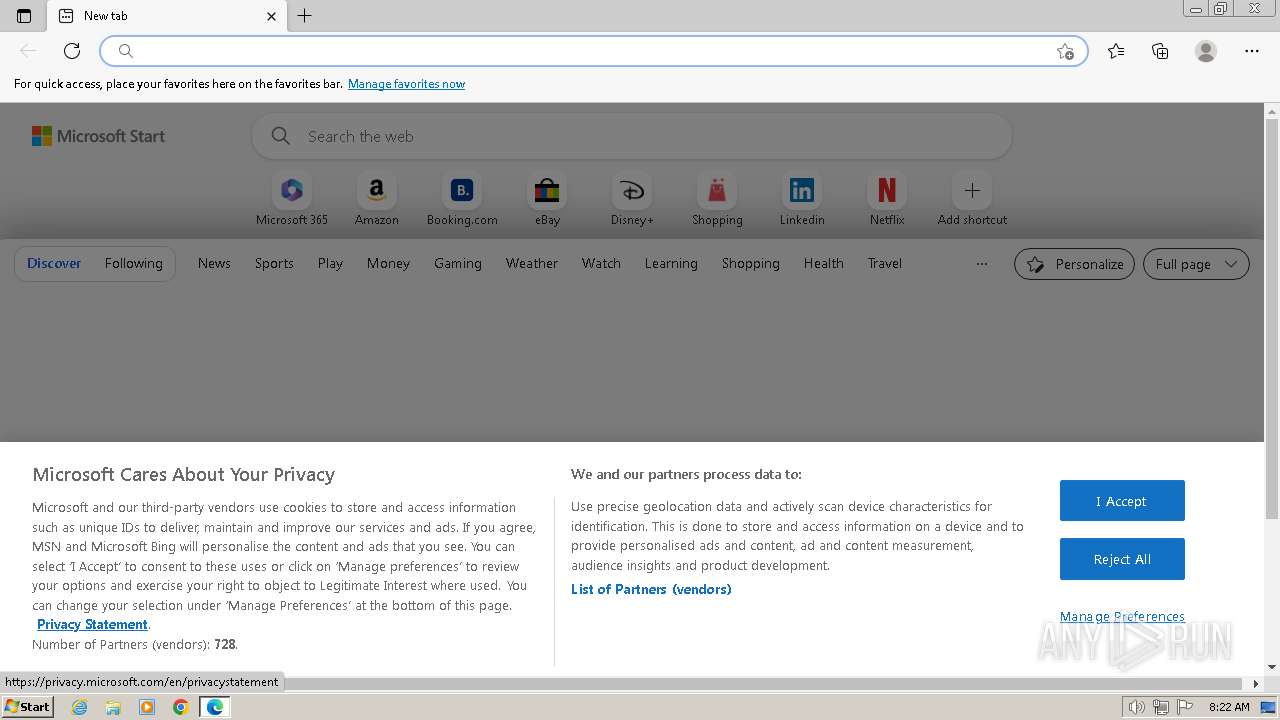Launch Google Chrome from the taskbar
Image resolution: width=1280 pixels, height=720 pixels.
(181, 707)
